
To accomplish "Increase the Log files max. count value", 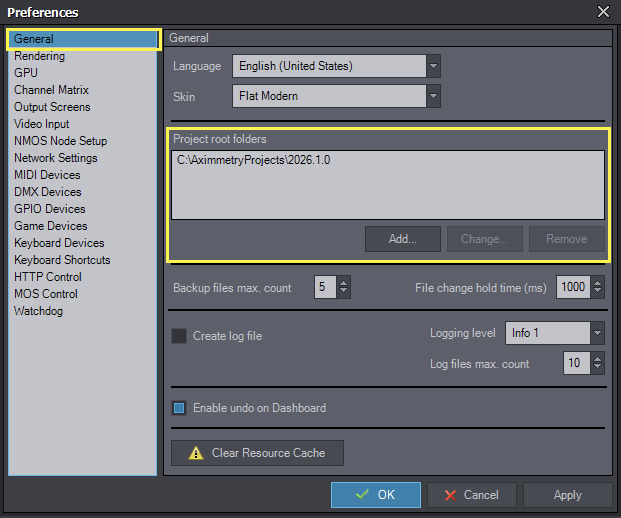I will pyautogui.click(x=597, y=359).
